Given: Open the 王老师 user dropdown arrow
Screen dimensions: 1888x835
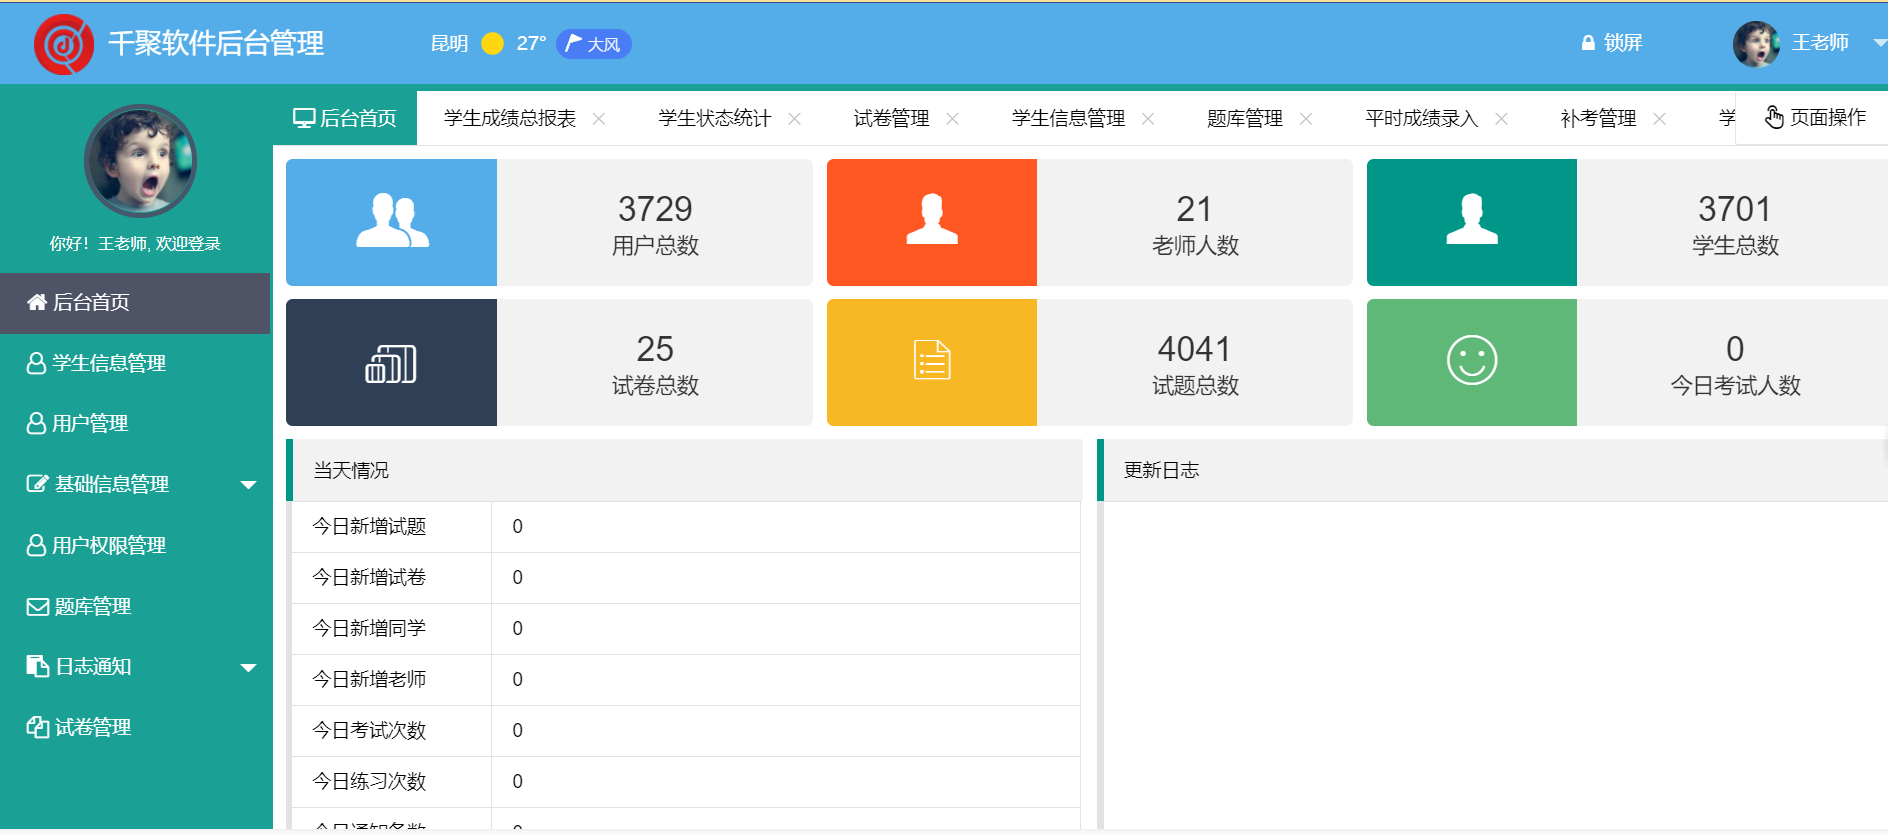Looking at the screenshot, I should (x=1878, y=43).
